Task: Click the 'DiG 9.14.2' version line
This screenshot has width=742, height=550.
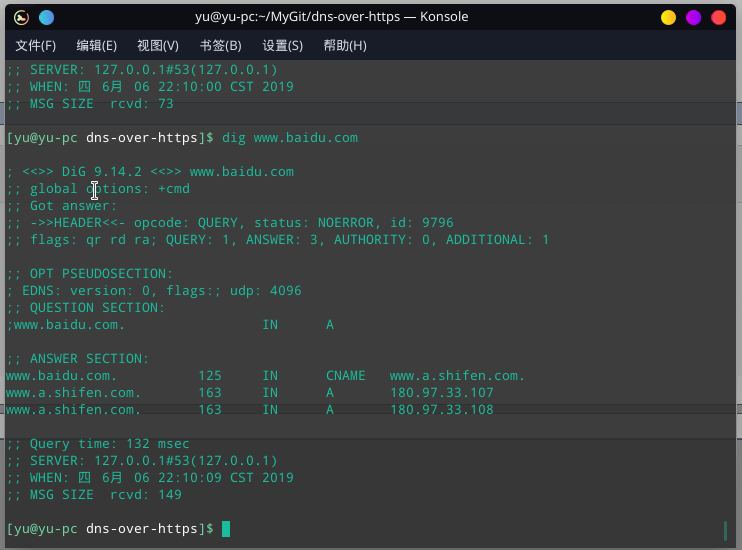Action: click(x=150, y=171)
